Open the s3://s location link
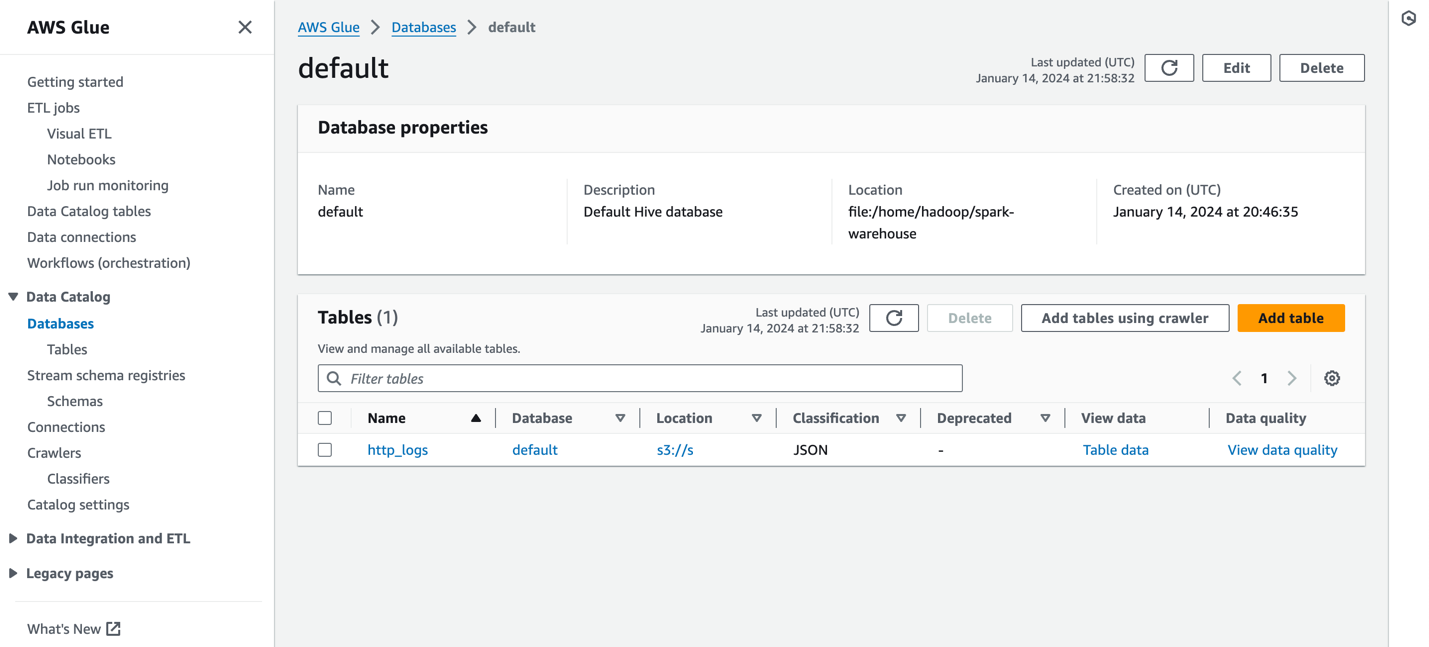Screen dimensions: 1429x647 [x=675, y=450]
